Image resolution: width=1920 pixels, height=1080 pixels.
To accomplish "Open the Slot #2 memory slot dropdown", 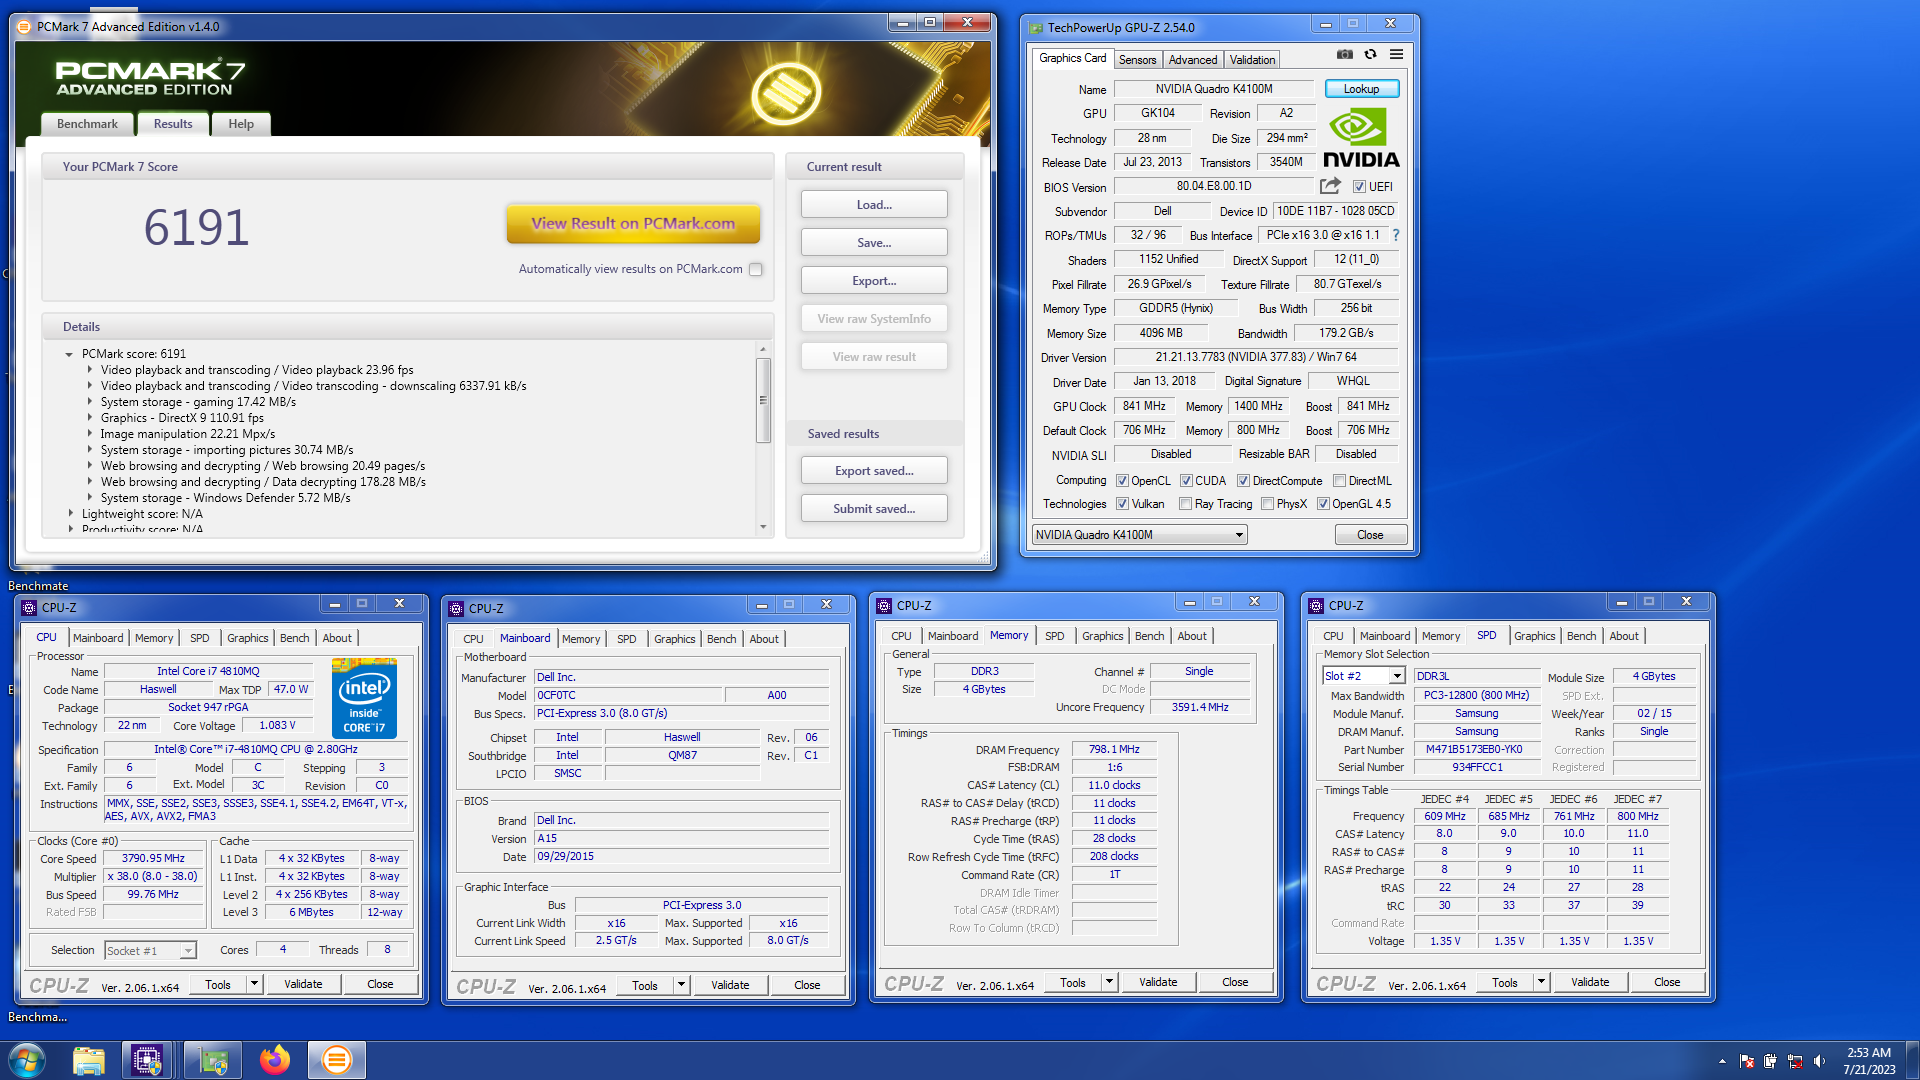I will click(1364, 676).
